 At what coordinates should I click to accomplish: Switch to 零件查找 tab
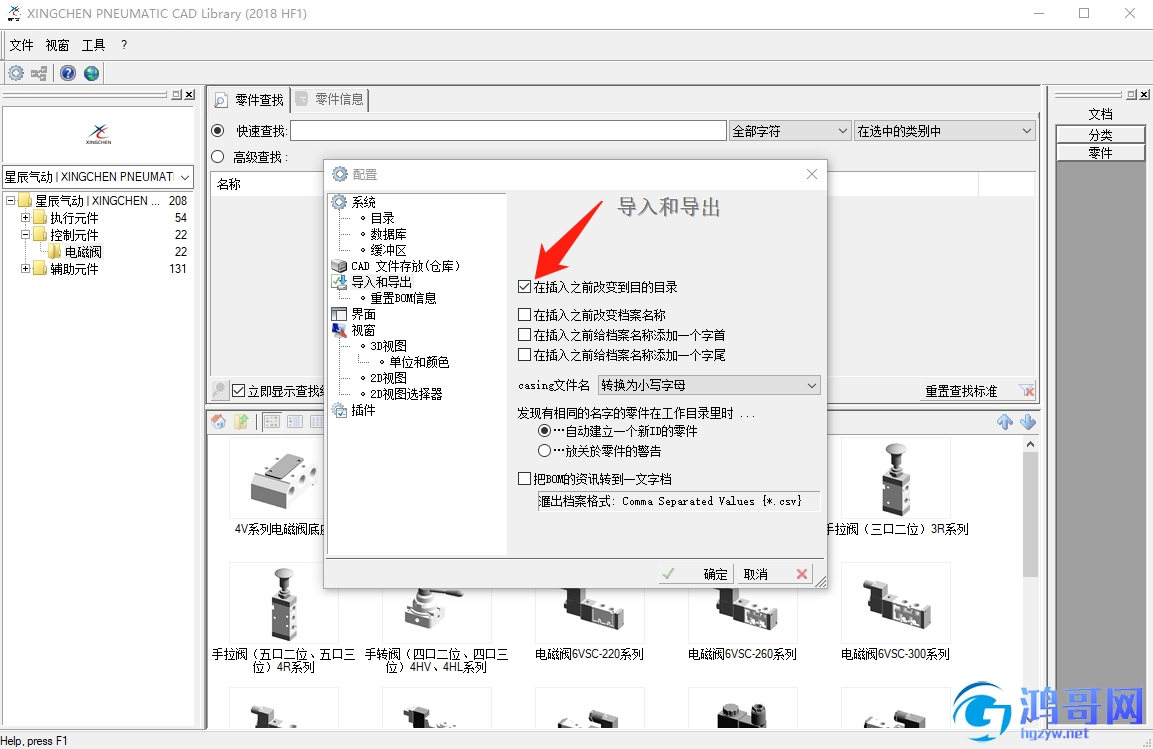249,99
